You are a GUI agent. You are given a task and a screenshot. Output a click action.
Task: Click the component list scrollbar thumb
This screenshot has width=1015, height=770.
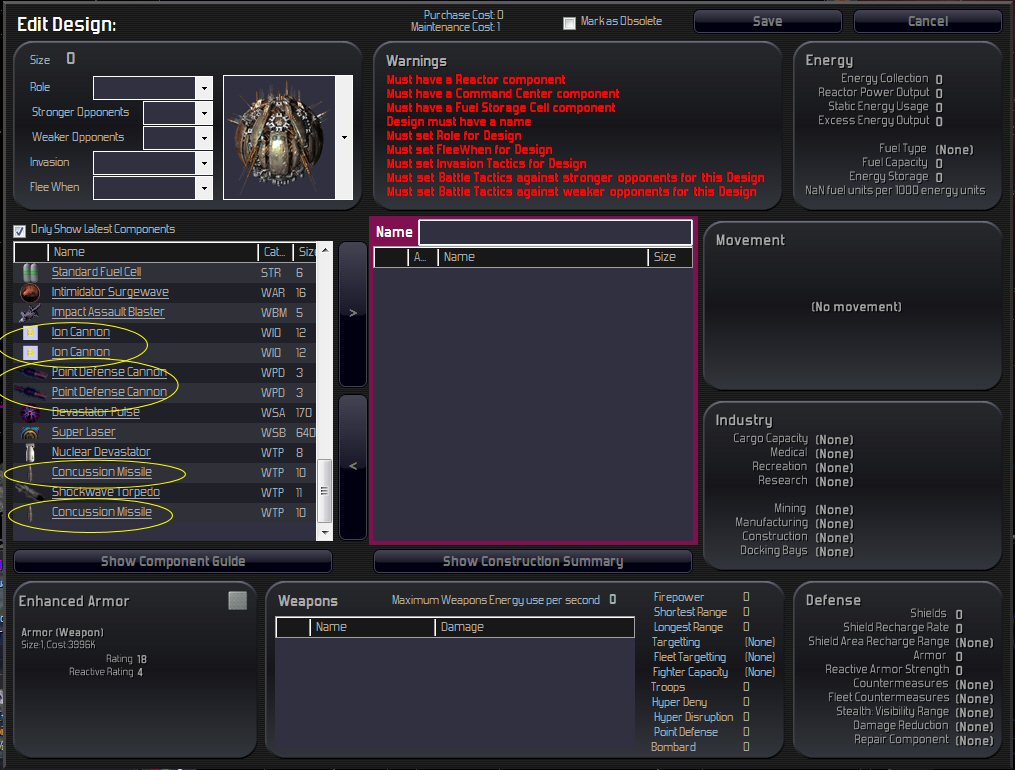click(x=324, y=491)
